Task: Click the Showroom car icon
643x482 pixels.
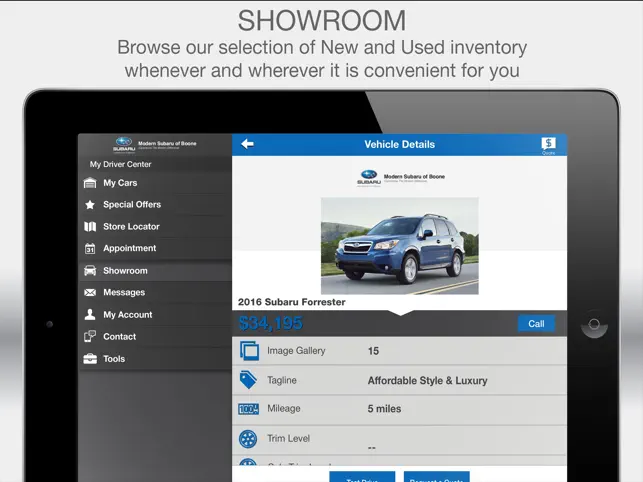Action: tap(90, 271)
